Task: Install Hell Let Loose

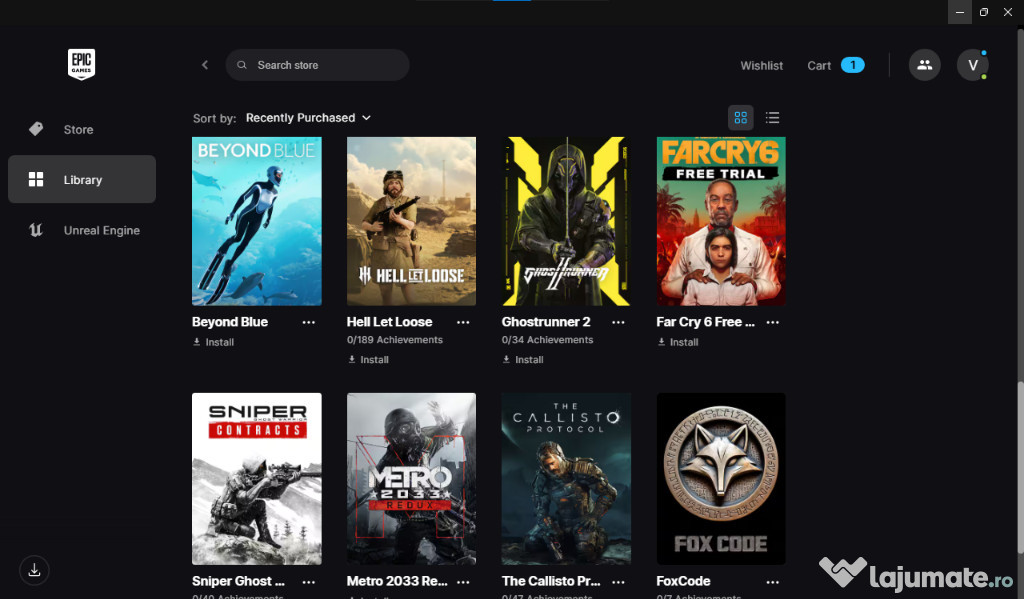Action: [368, 359]
